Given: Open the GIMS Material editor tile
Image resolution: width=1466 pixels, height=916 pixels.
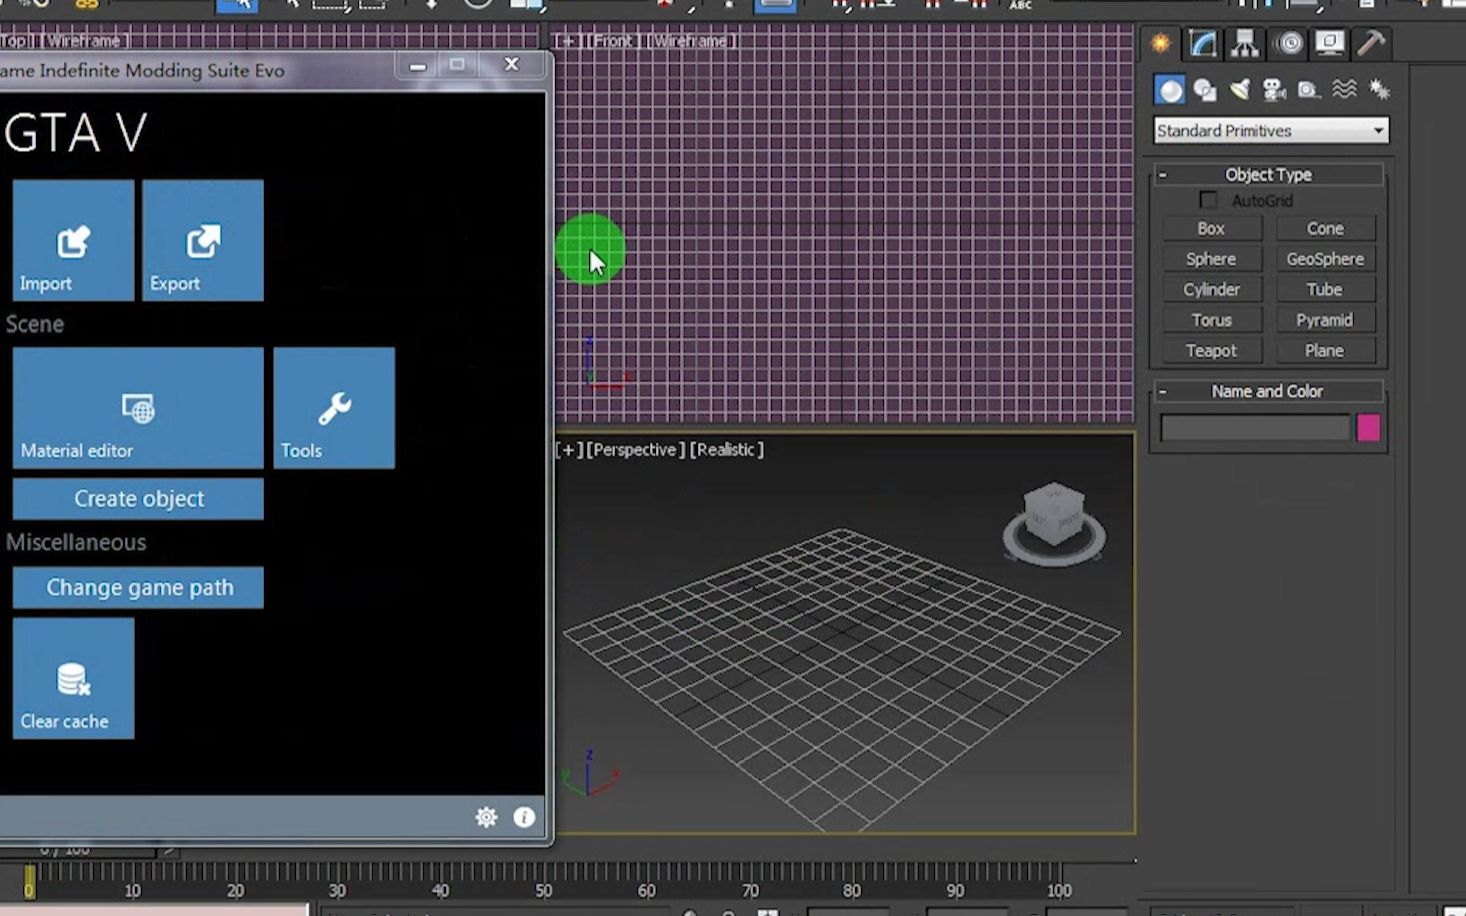Looking at the screenshot, I should (x=138, y=408).
